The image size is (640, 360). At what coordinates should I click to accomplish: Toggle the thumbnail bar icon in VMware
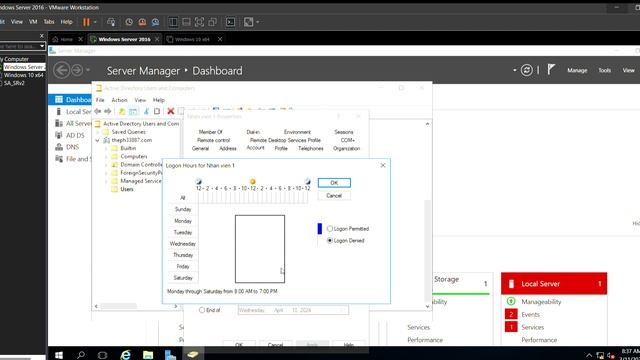tap(186, 22)
